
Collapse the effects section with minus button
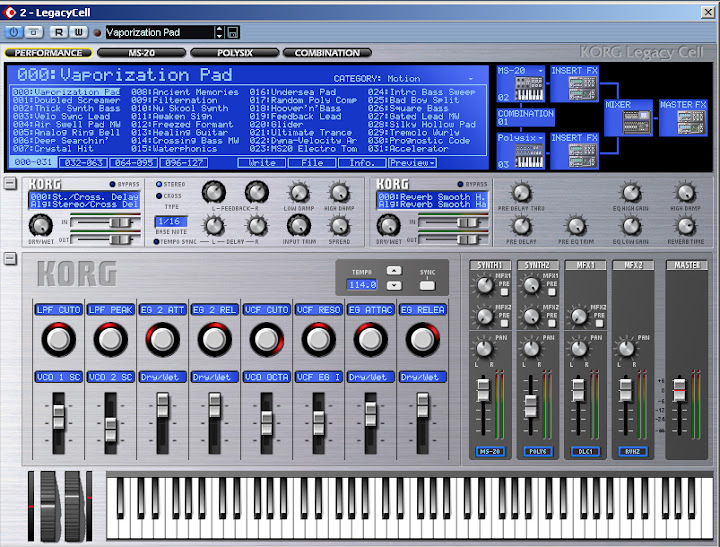pyautogui.click(x=10, y=183)
